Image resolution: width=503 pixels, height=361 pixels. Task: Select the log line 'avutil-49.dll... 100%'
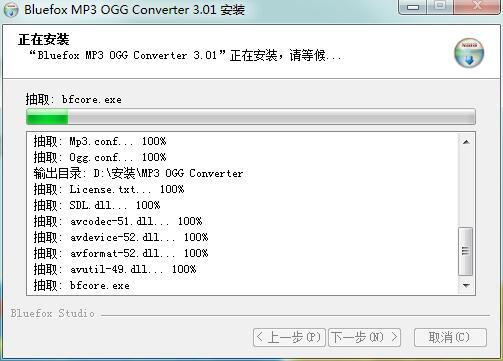[115, 269]
